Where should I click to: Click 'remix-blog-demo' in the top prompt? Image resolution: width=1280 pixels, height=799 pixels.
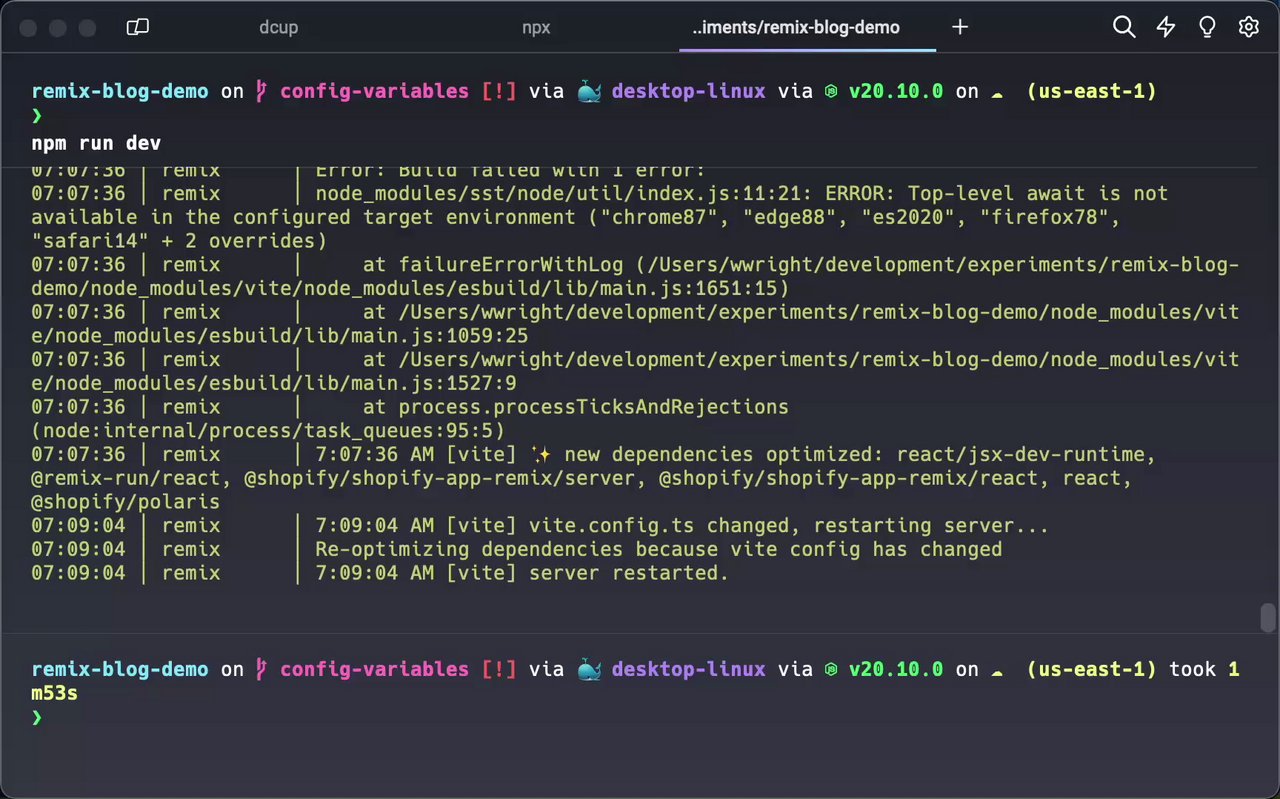[120, 91]
